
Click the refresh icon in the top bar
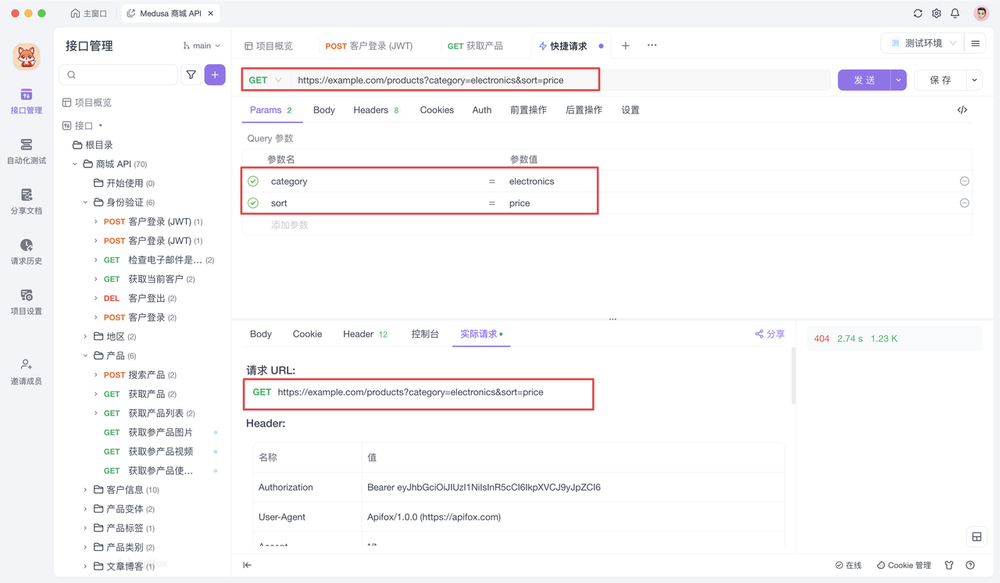(917, 13)
